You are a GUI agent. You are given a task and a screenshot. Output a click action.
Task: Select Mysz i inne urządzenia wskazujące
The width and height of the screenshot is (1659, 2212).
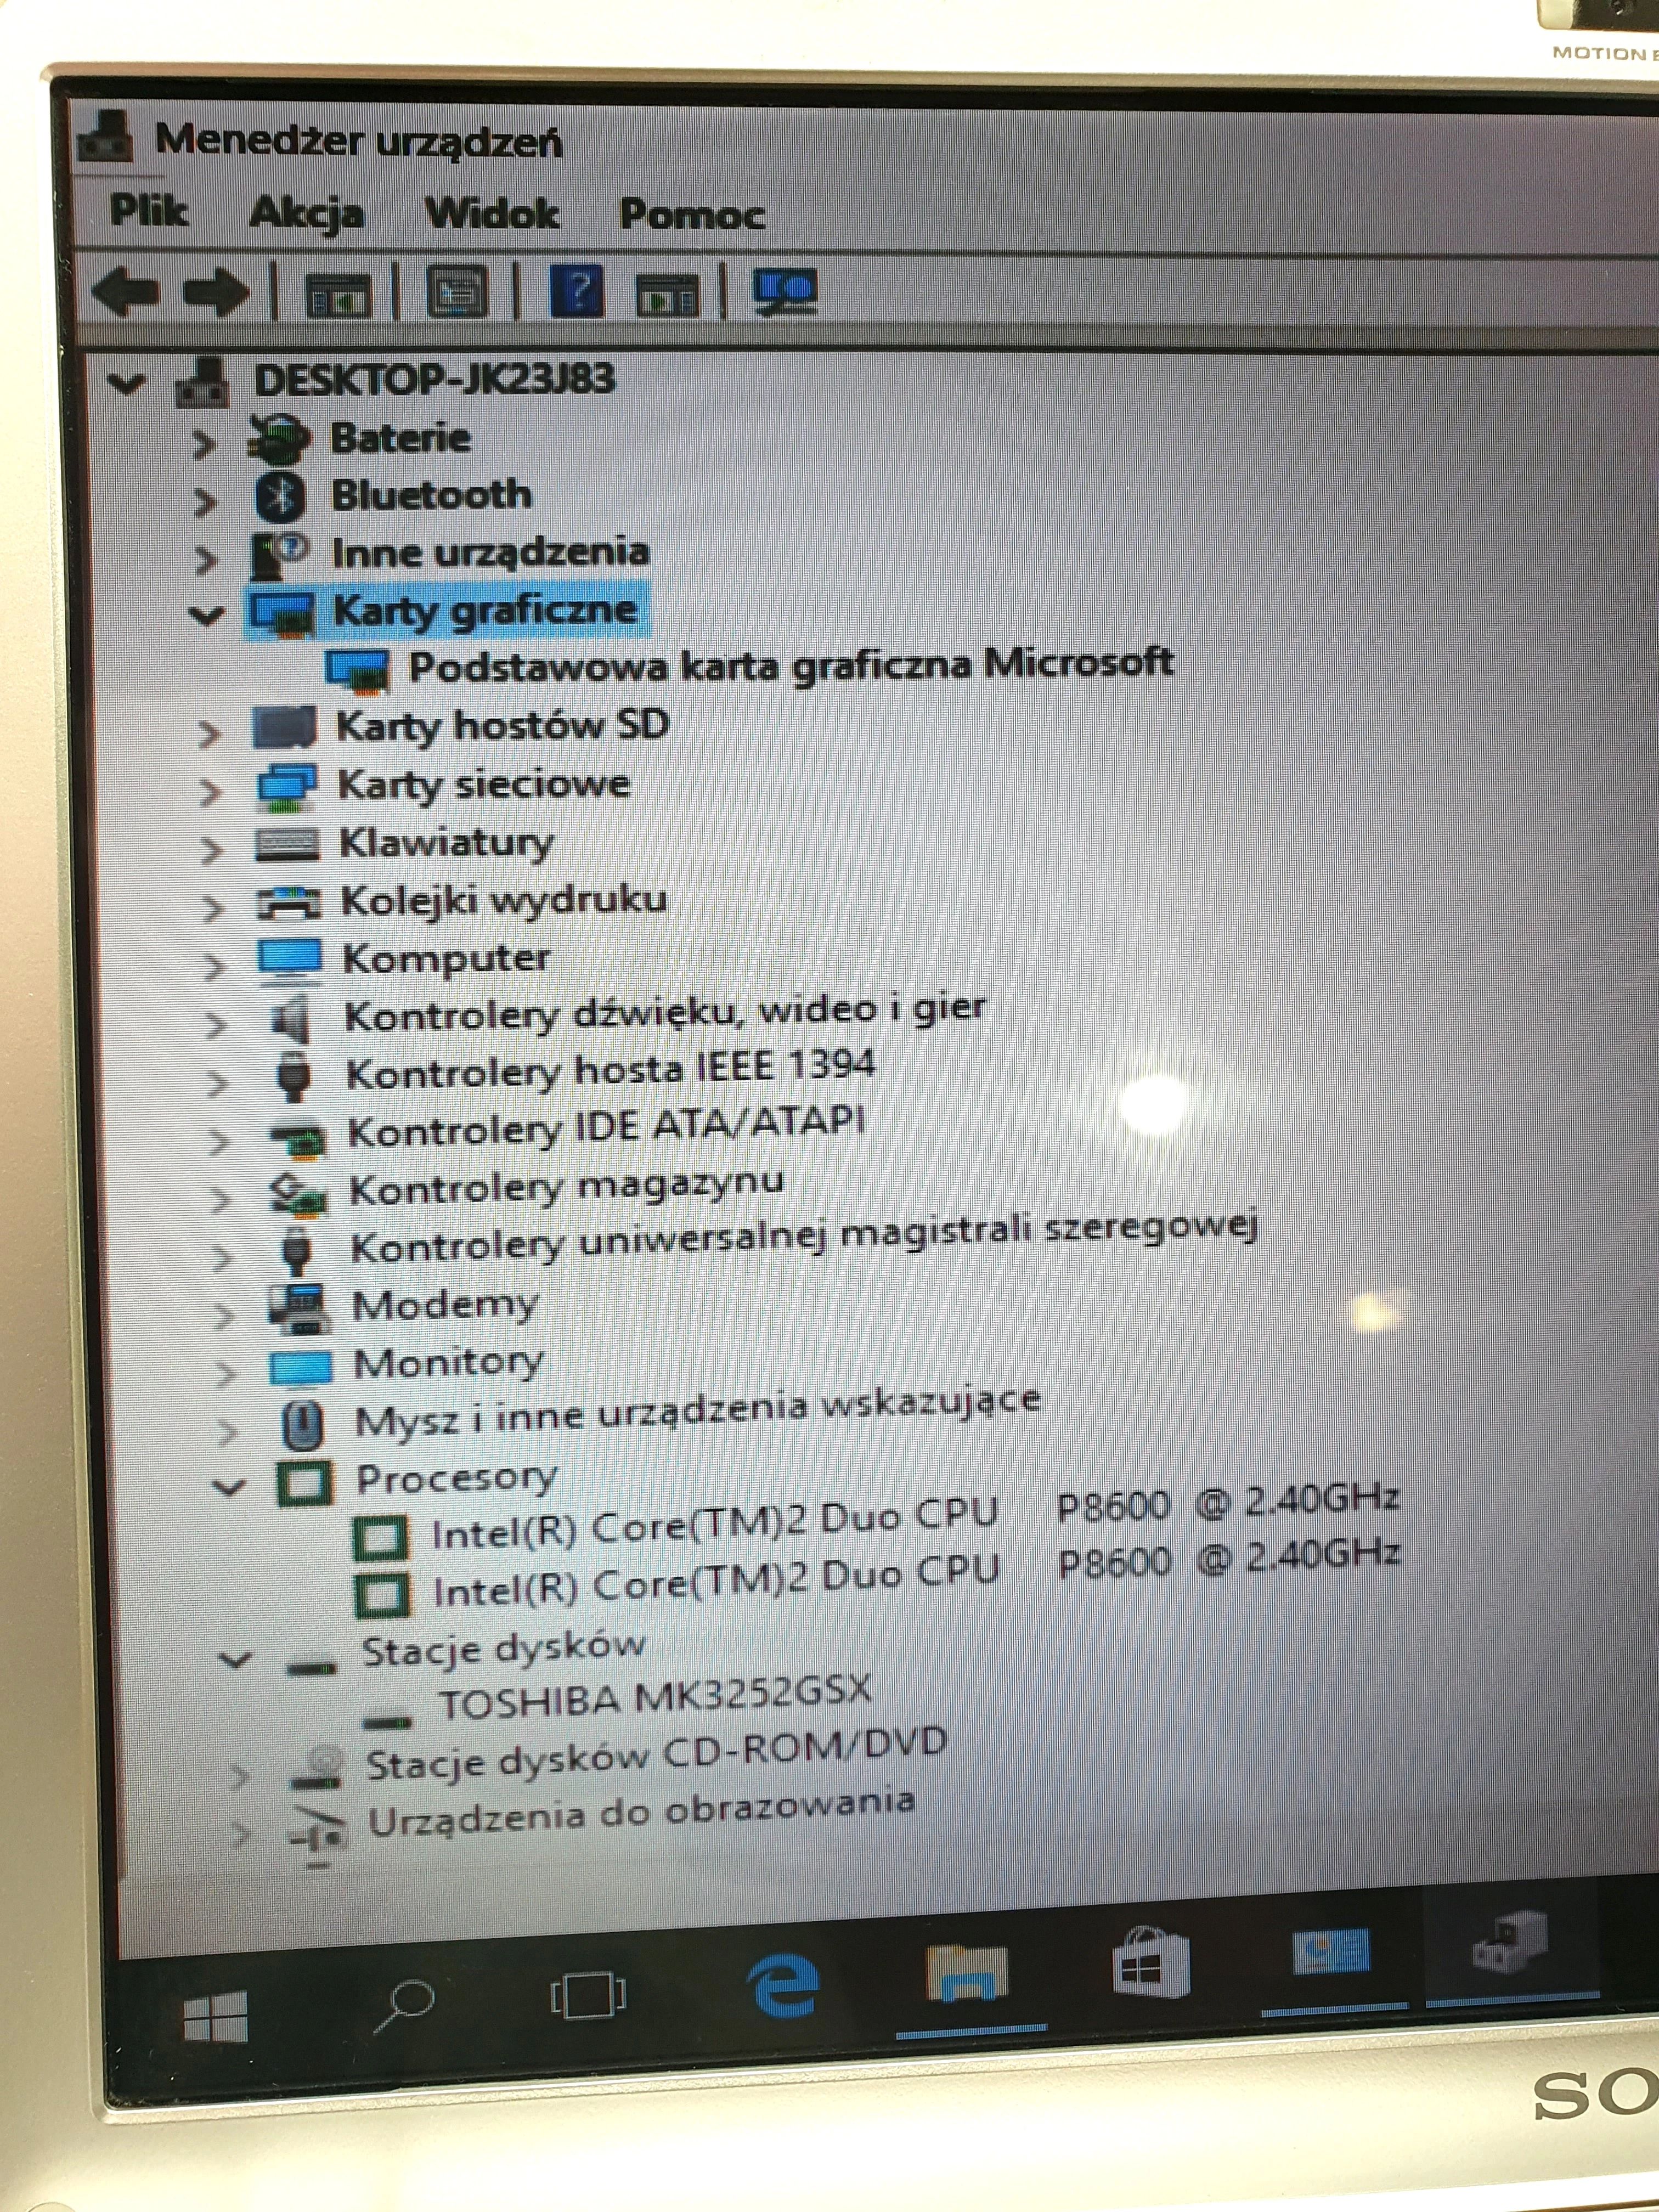698,1412
